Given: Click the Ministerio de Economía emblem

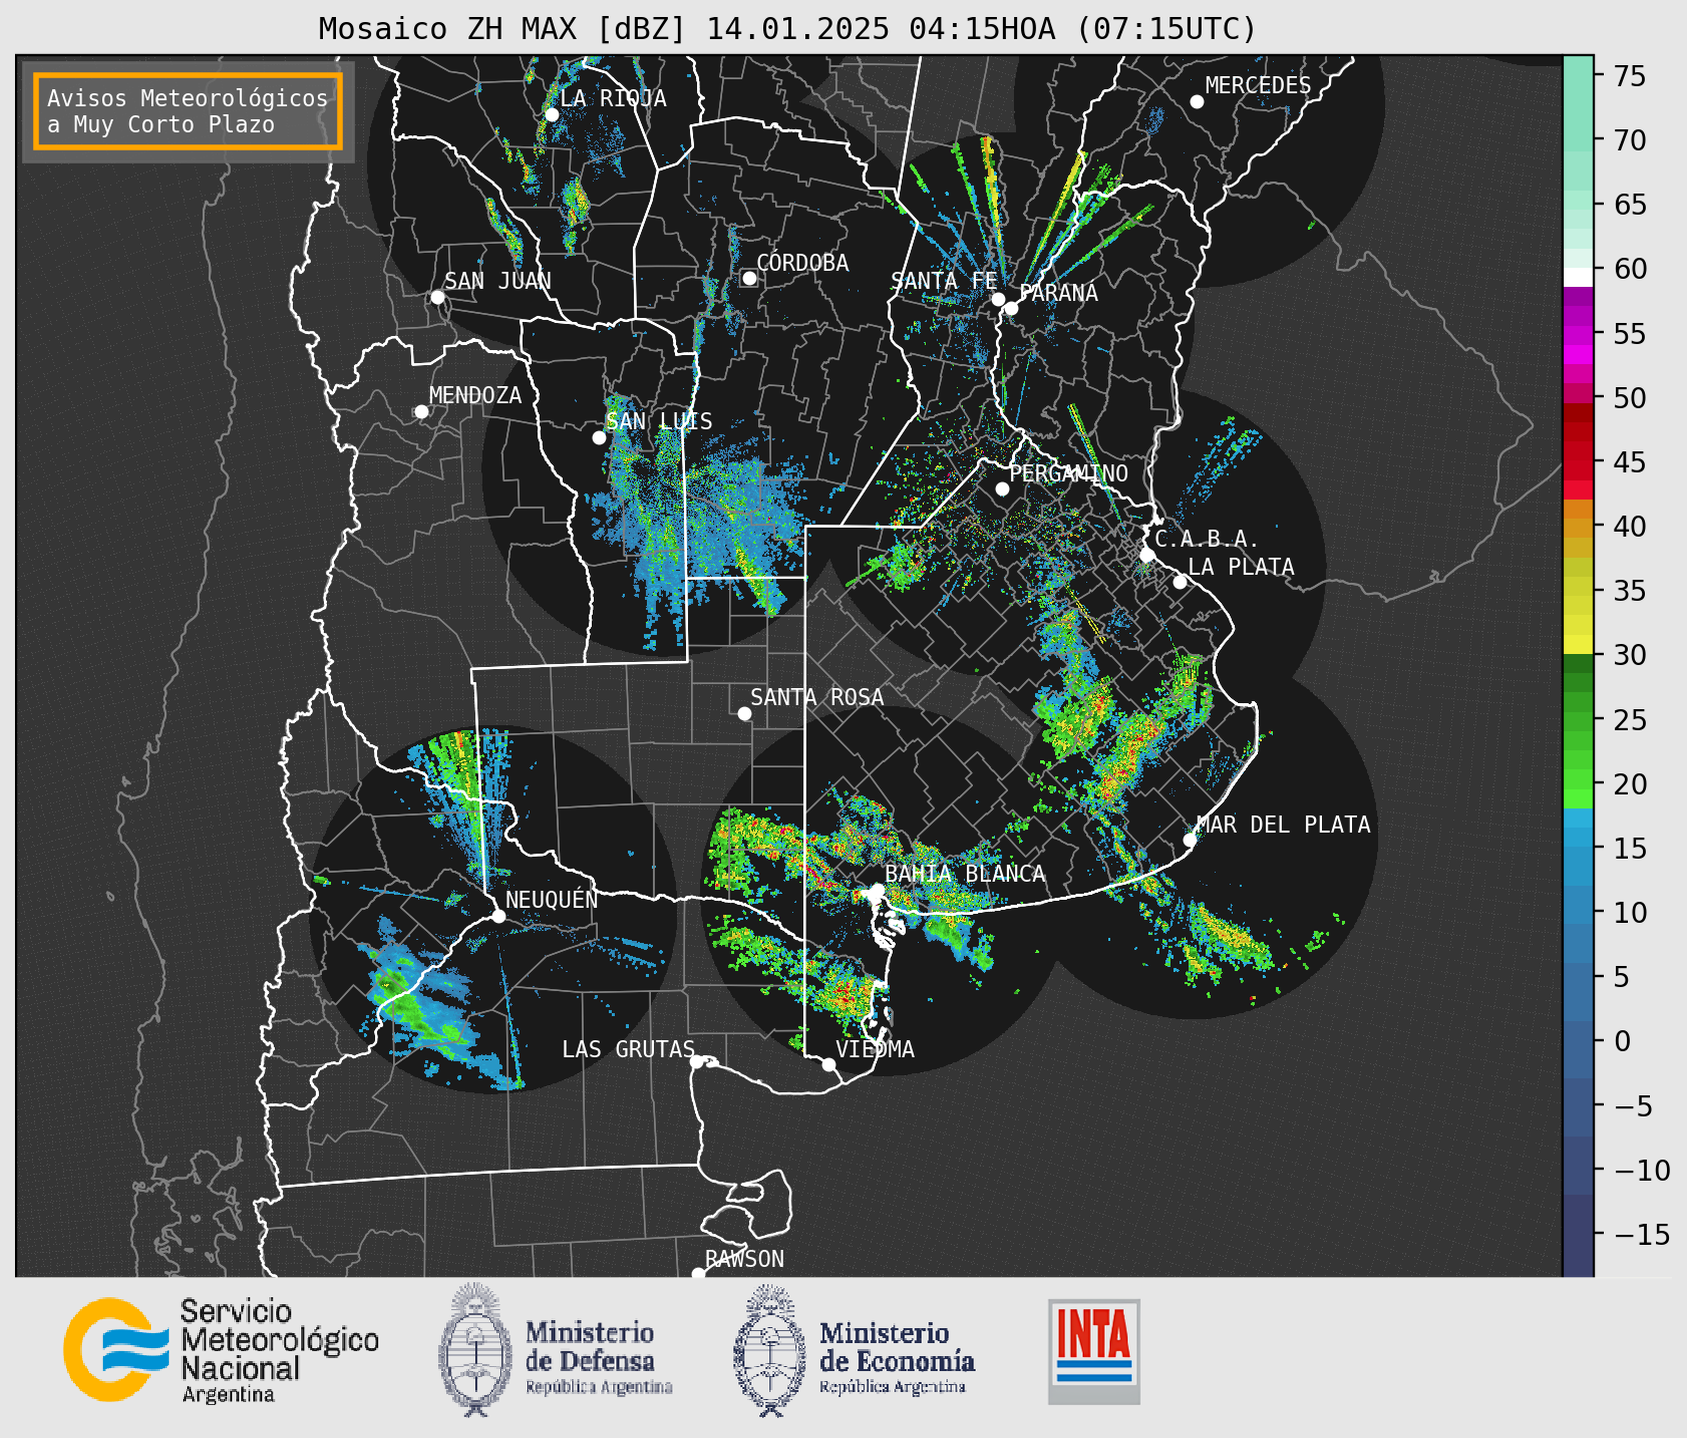Looking at the screenshot, I should [770, 1350].
